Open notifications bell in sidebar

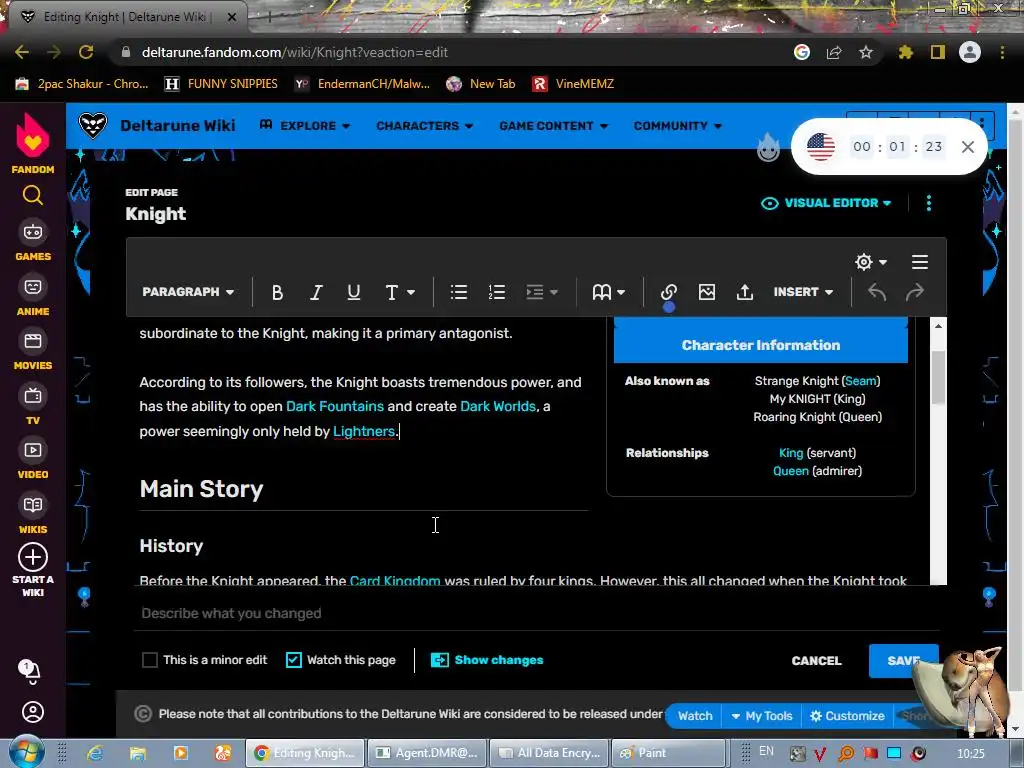pos(30,670)
